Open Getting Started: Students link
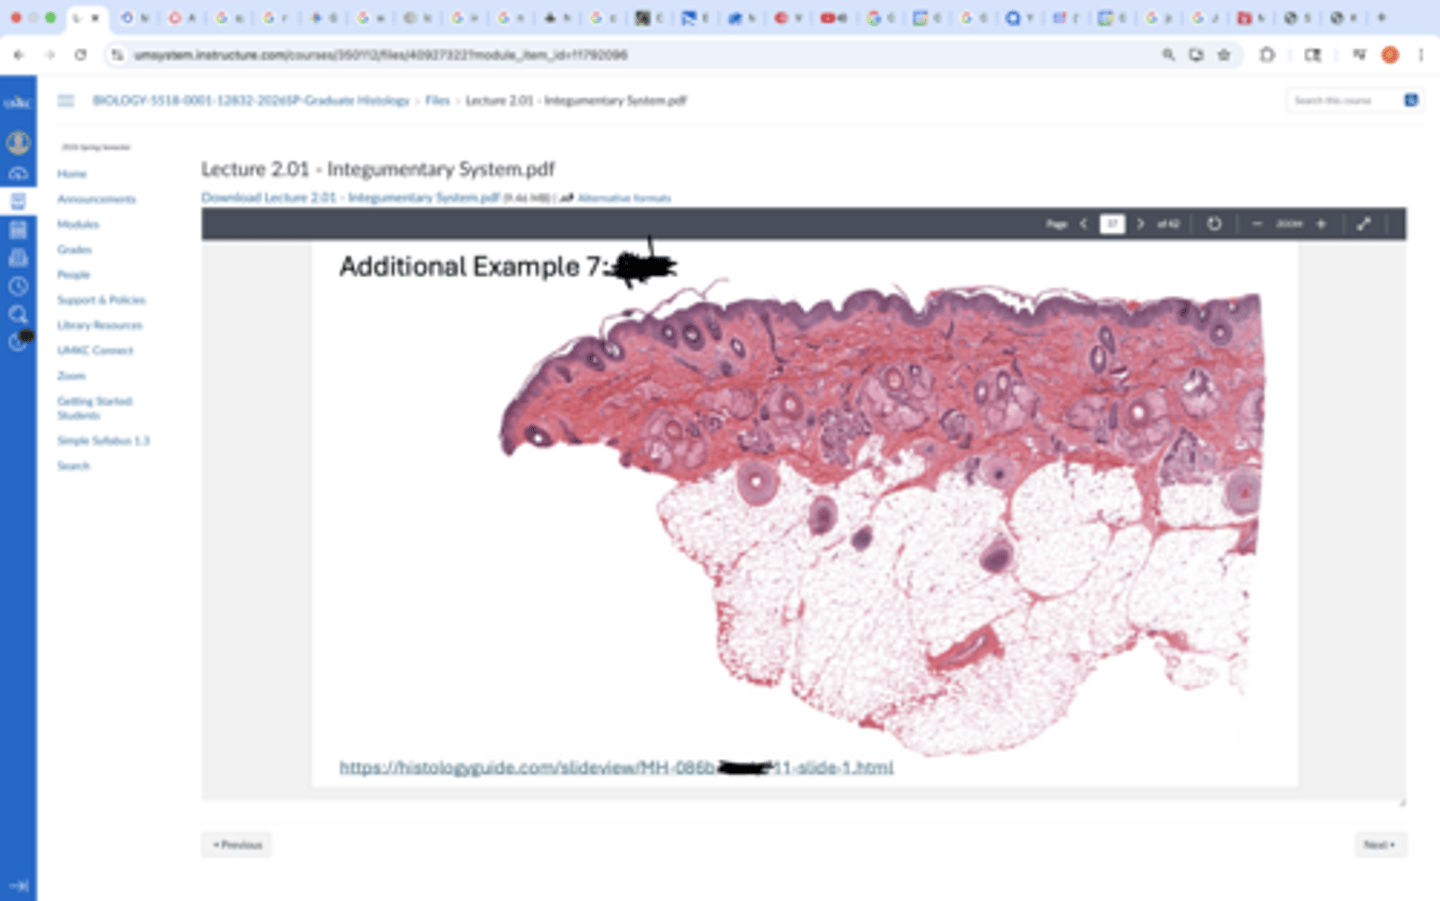The image size is (1440, 901). click(94, 408)
